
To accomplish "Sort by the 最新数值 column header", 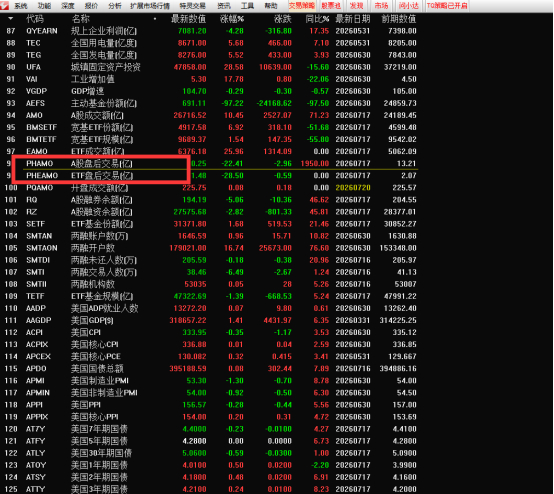I will [x=188, y=19].
